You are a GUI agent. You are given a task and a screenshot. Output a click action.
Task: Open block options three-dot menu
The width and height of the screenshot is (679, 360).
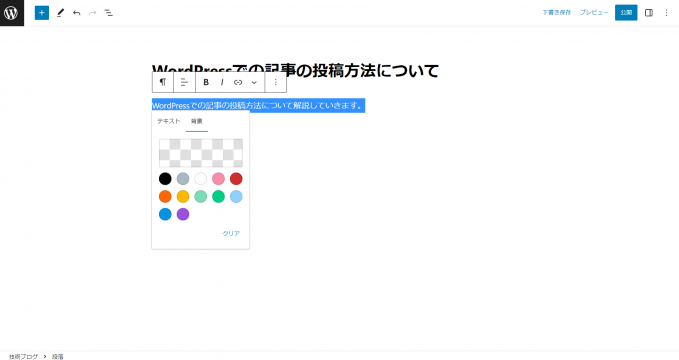click(x=275, y=82)
